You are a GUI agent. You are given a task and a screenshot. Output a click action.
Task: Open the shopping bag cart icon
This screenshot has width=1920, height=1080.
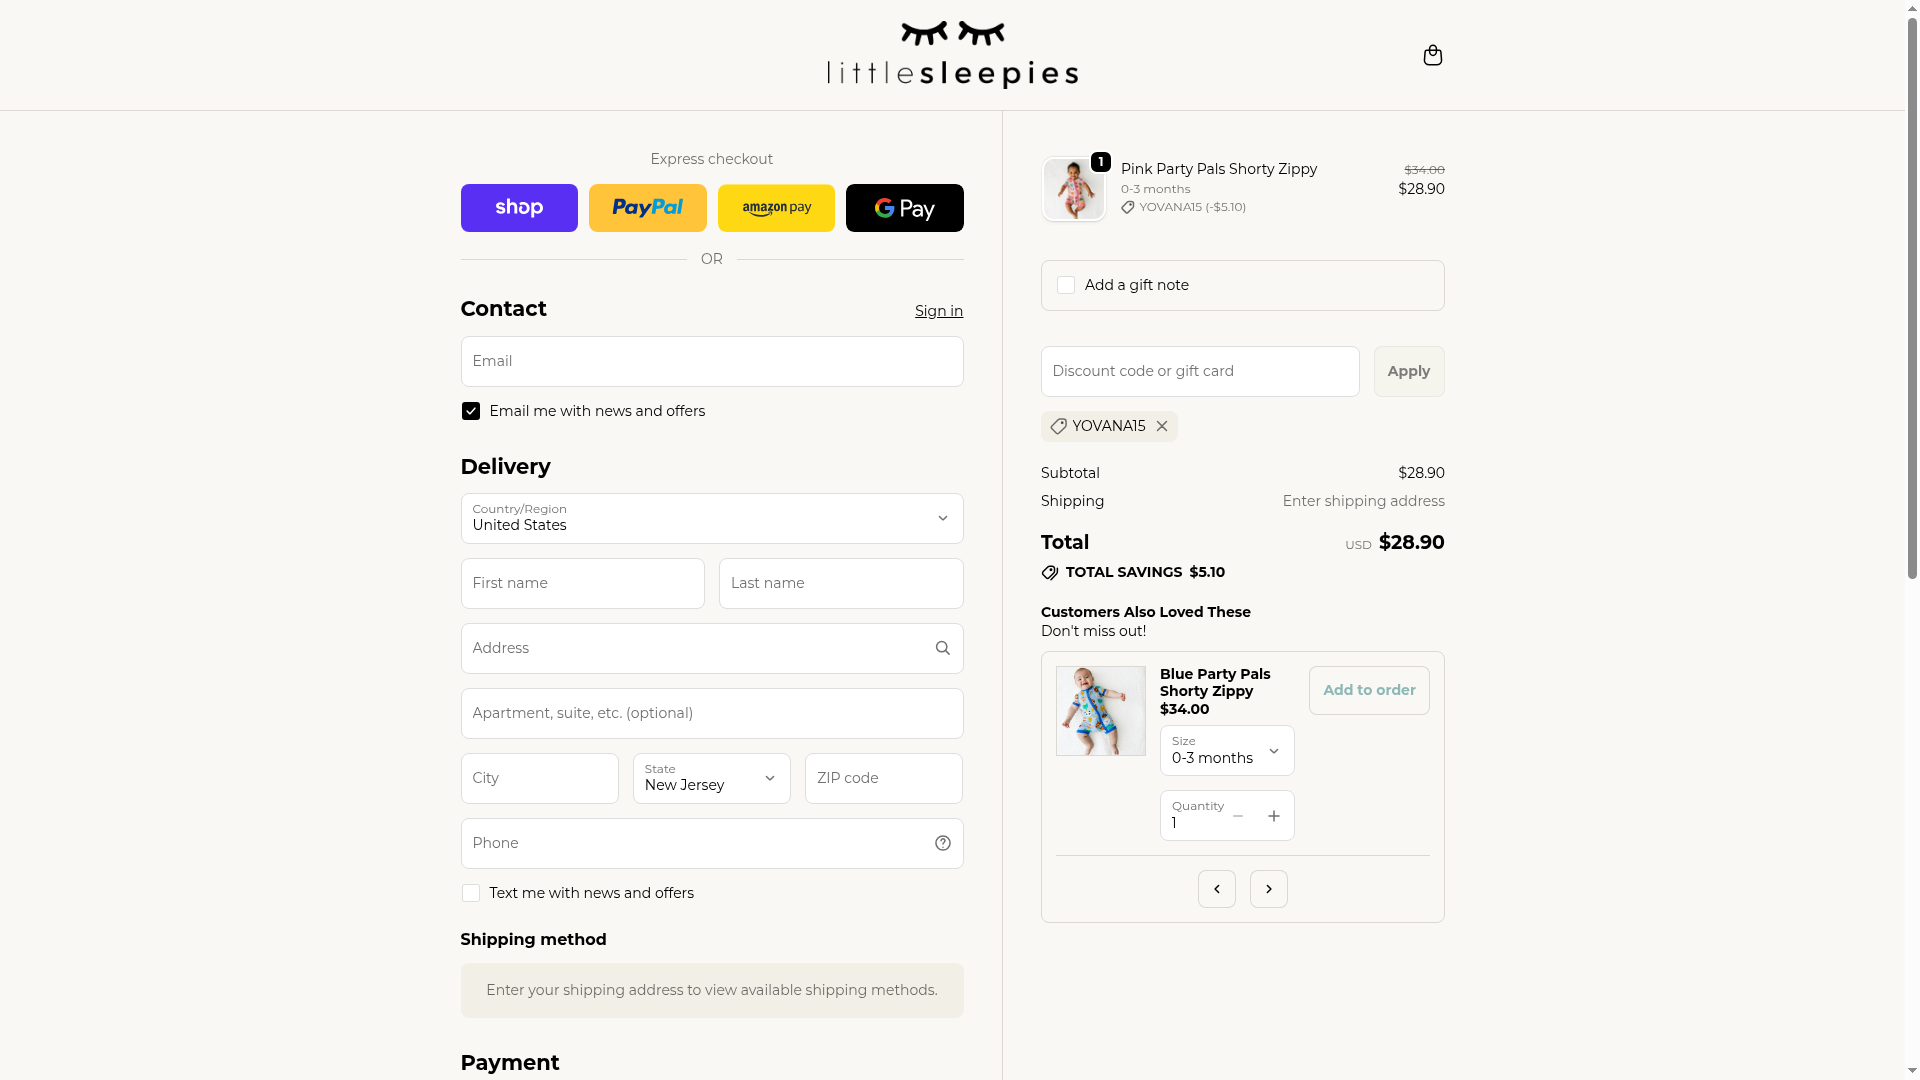click(1432, 55)
